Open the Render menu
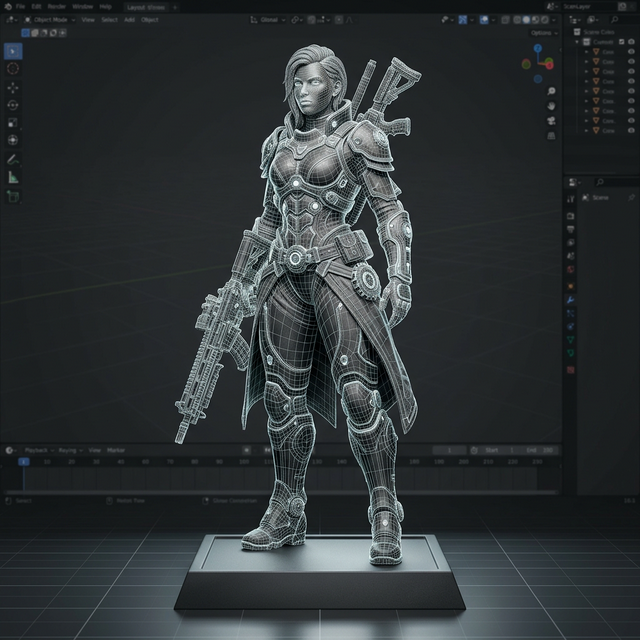640x640 pixels. (57, 7)
